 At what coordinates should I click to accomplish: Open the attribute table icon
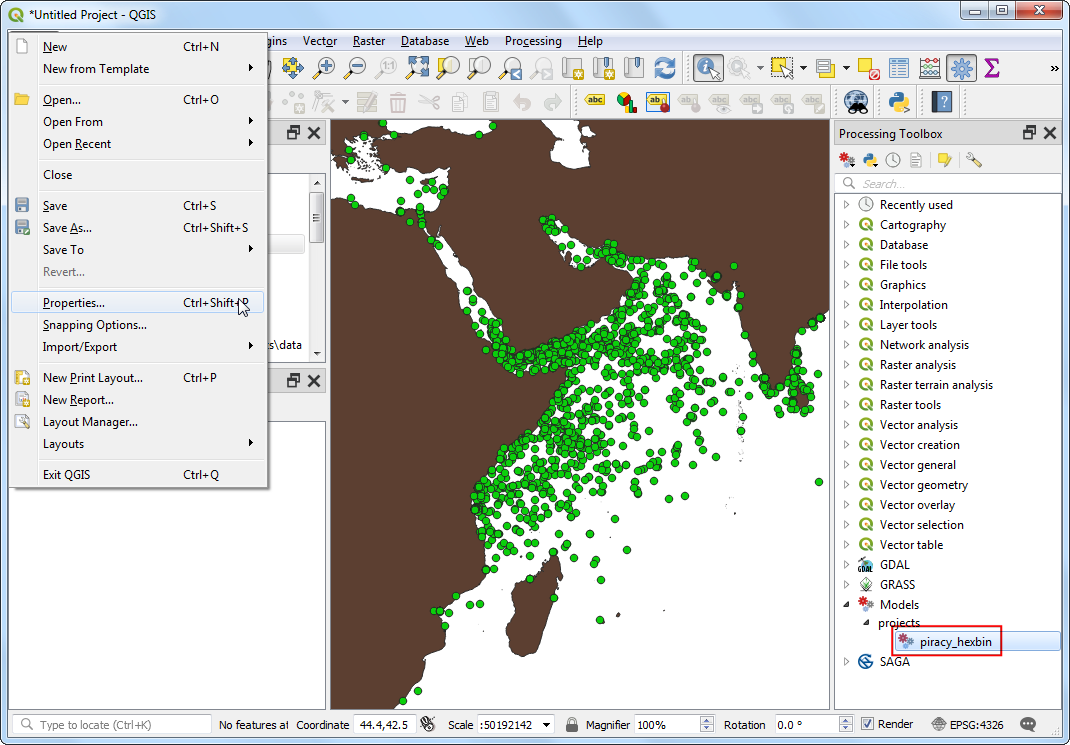coord(899,68)
